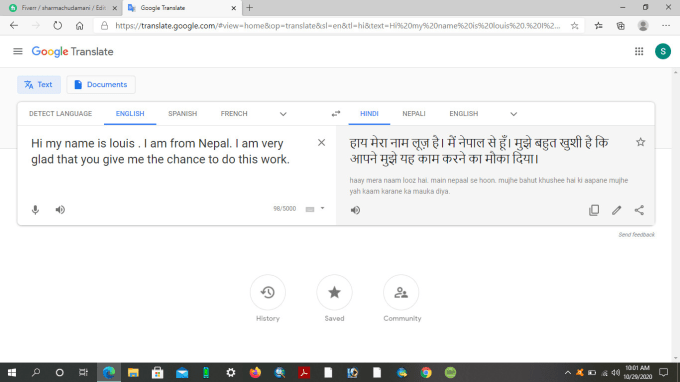This screenshot has height=382, width=680.
Task: Go back in the browser
Action: click(14, 26)
